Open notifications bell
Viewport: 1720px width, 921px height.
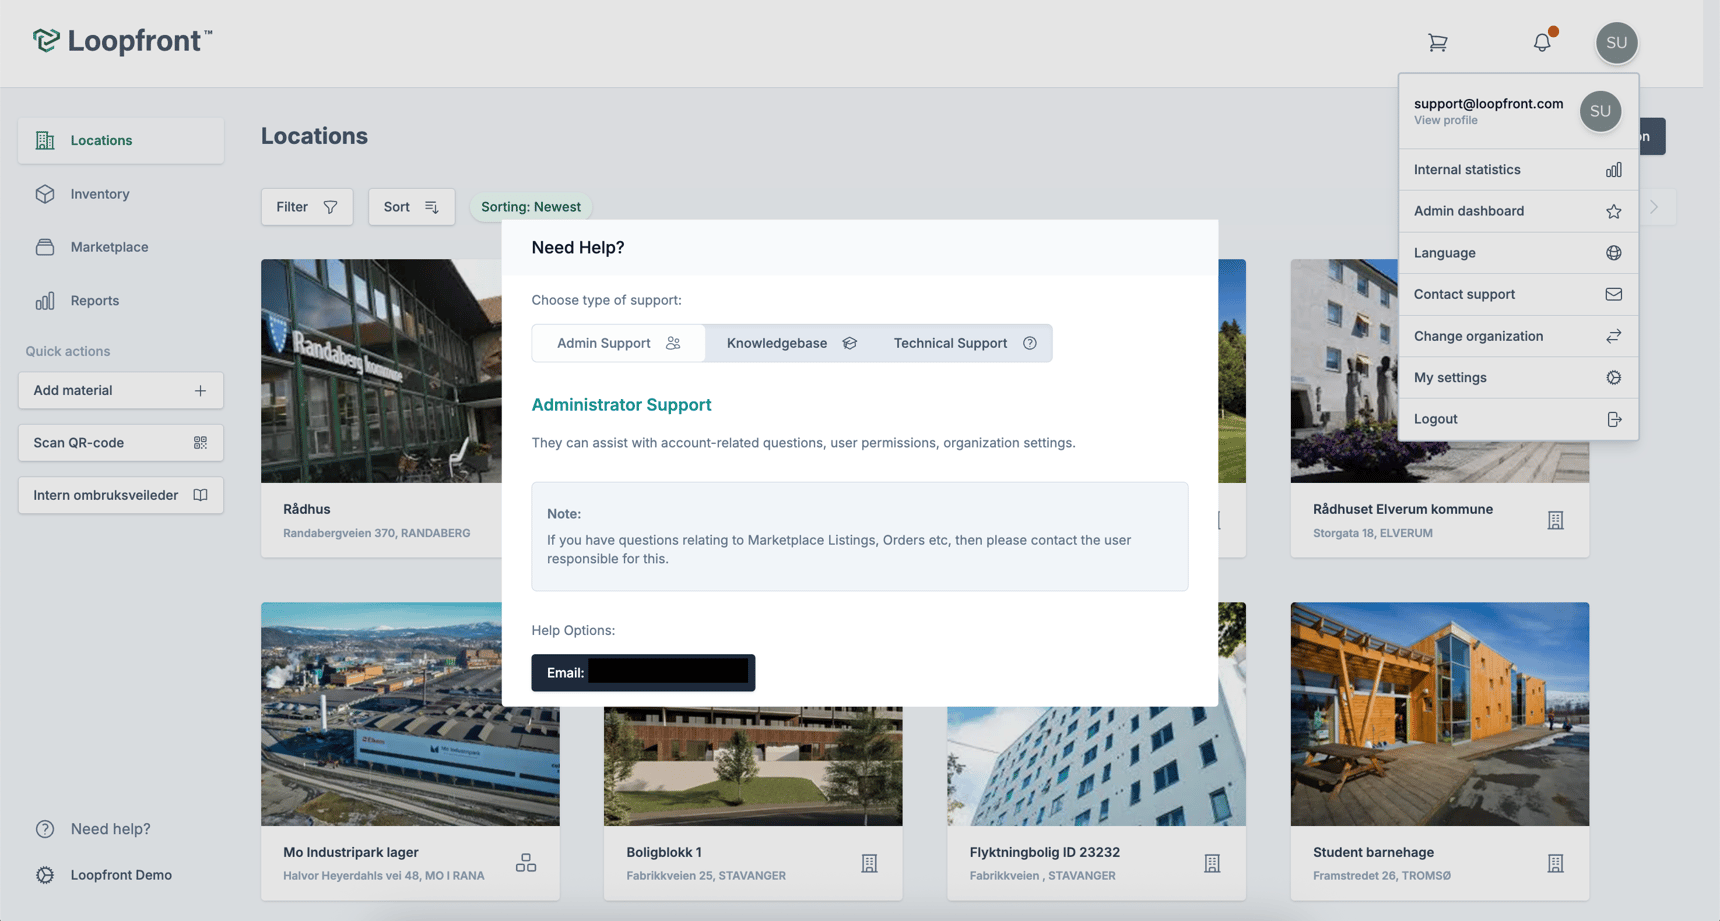(1542, 42)
